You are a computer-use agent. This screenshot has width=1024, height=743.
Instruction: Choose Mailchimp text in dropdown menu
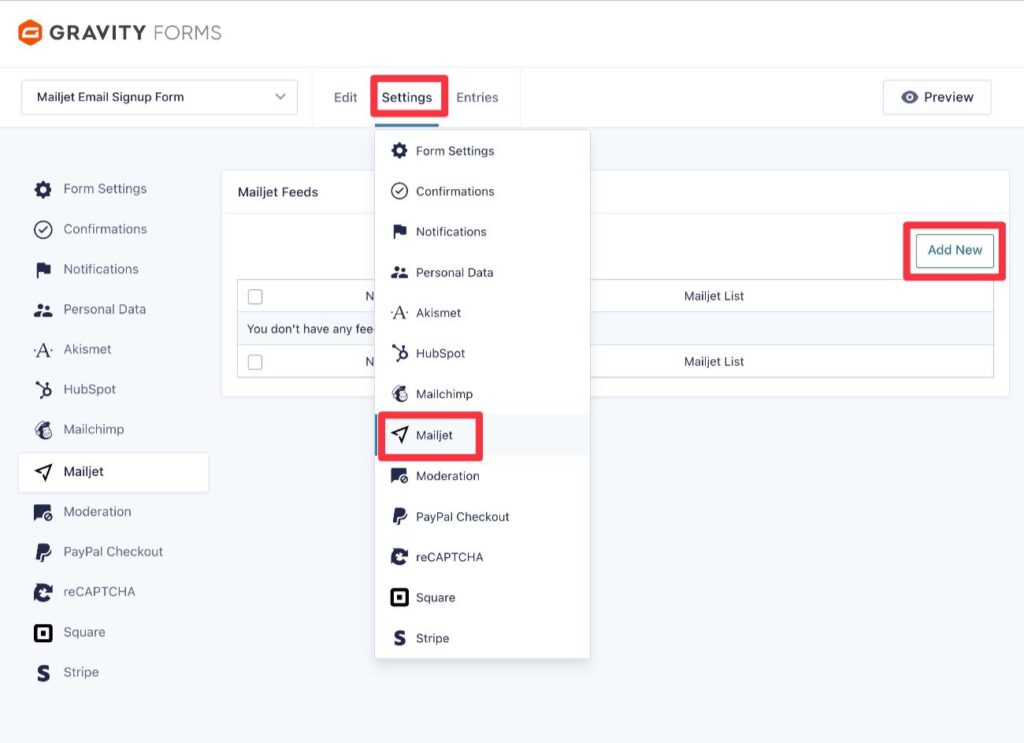[x=444, y=394]
